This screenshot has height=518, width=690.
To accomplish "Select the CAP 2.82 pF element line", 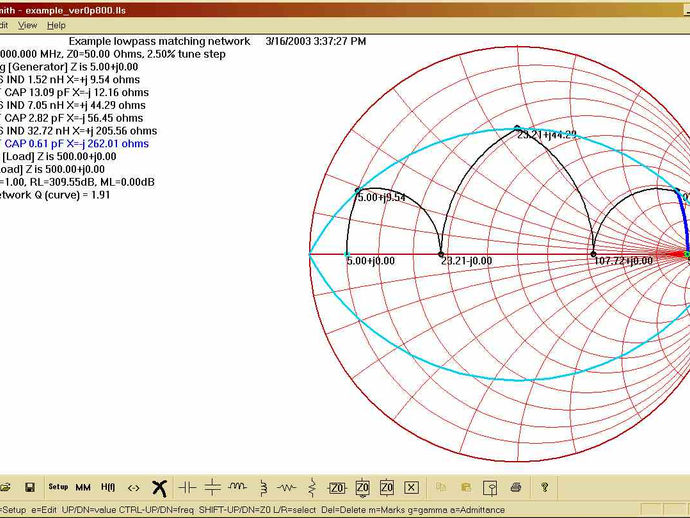I will [x=71, y=118].
